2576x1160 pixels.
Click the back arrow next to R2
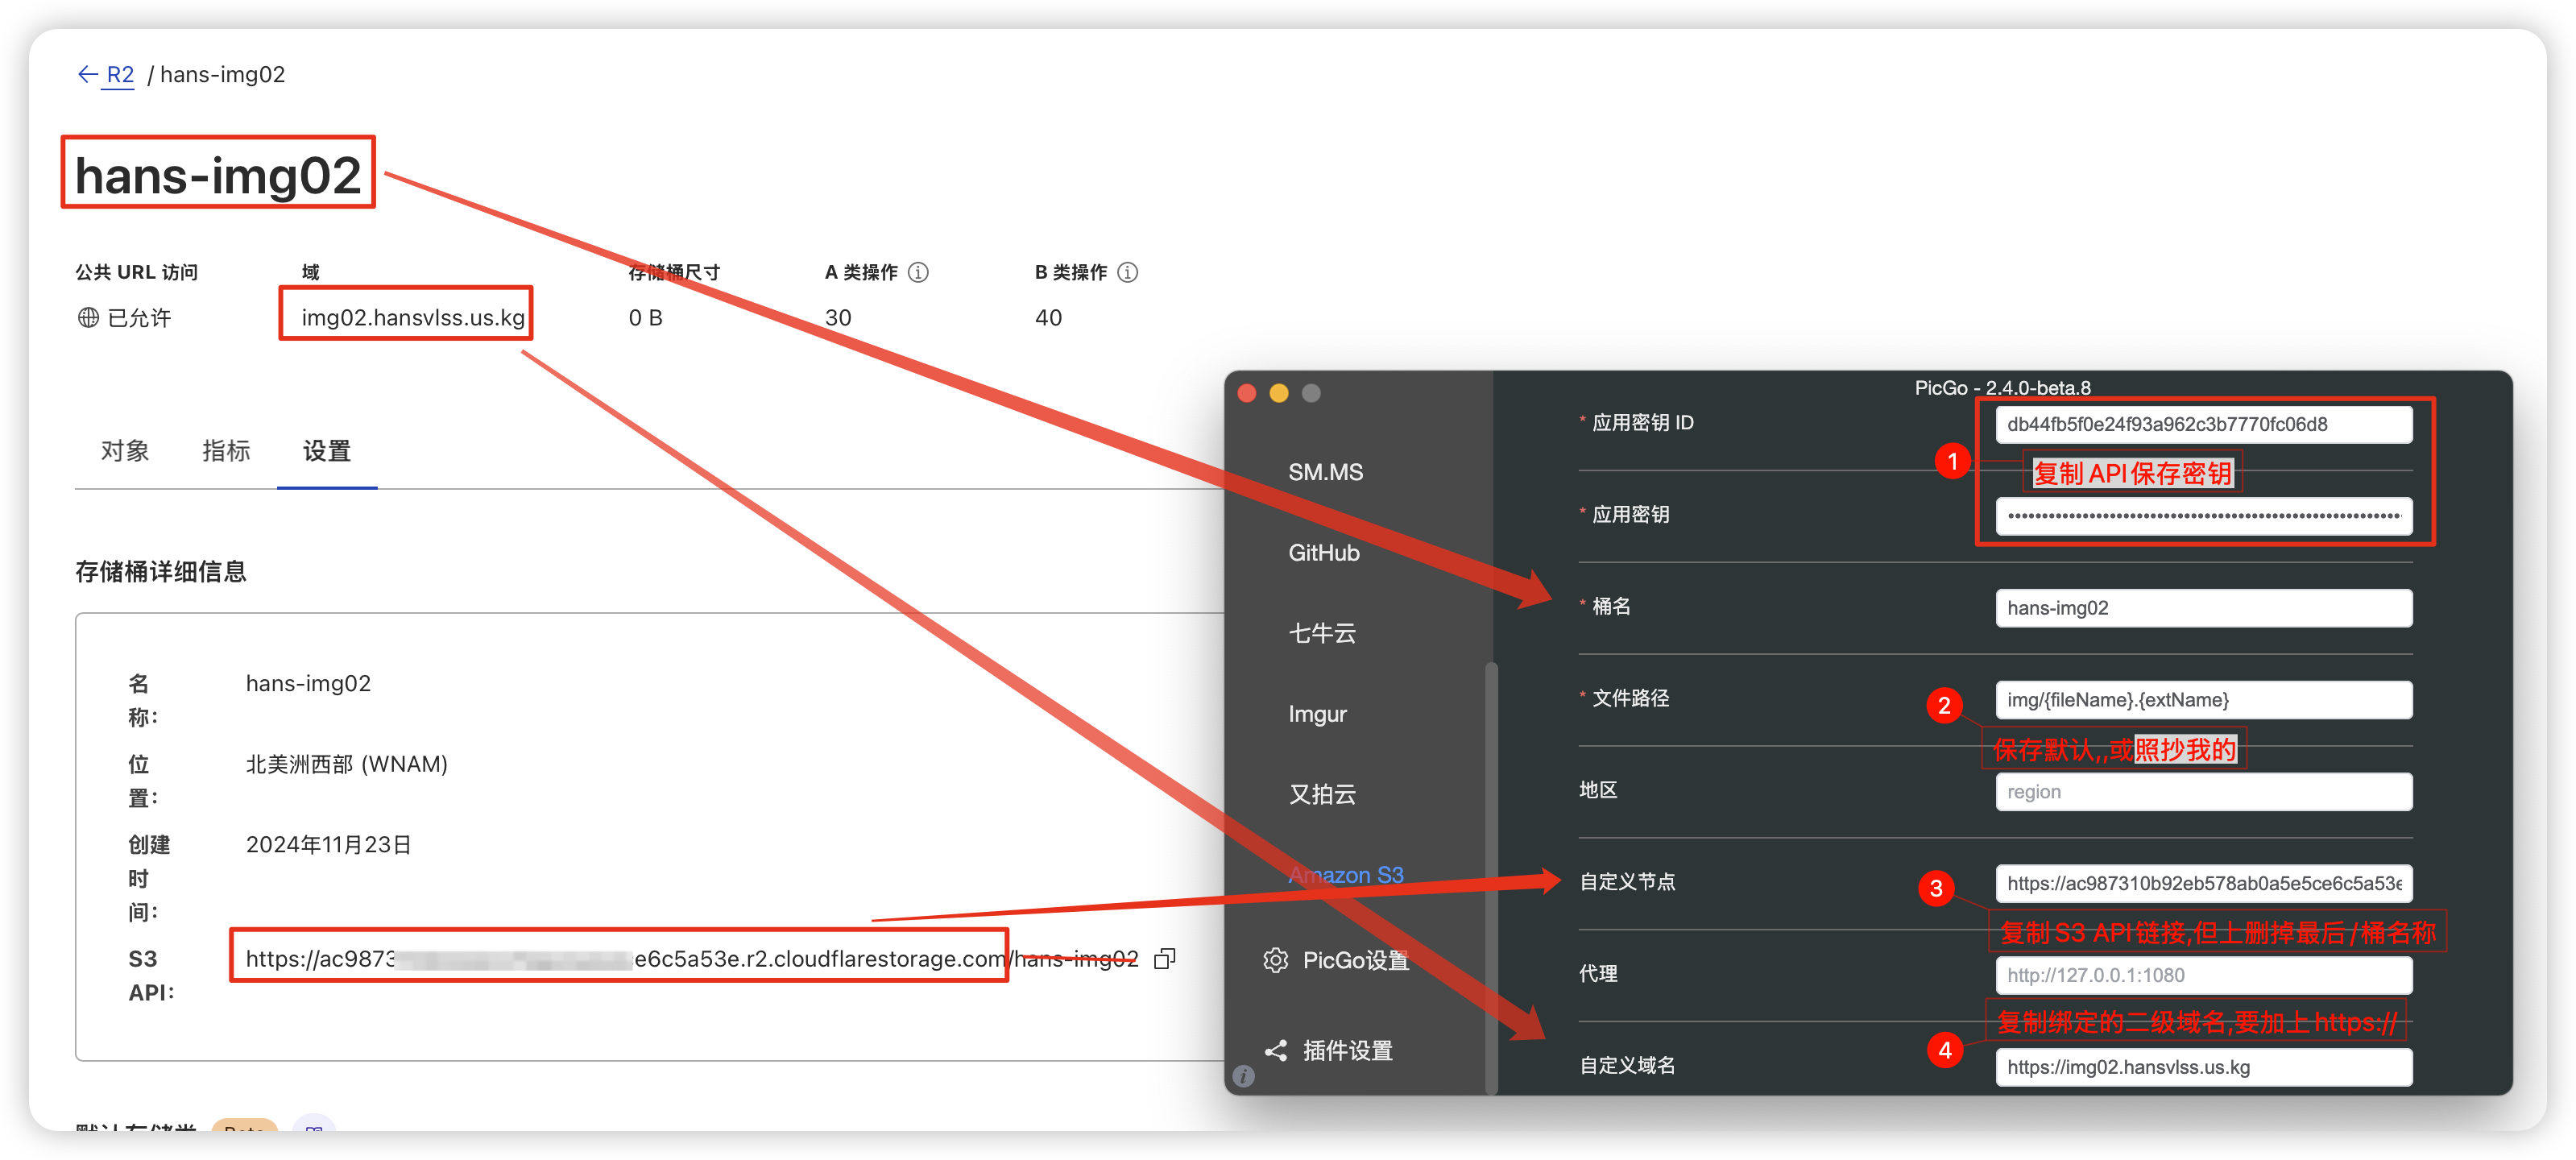coord(88,74)
